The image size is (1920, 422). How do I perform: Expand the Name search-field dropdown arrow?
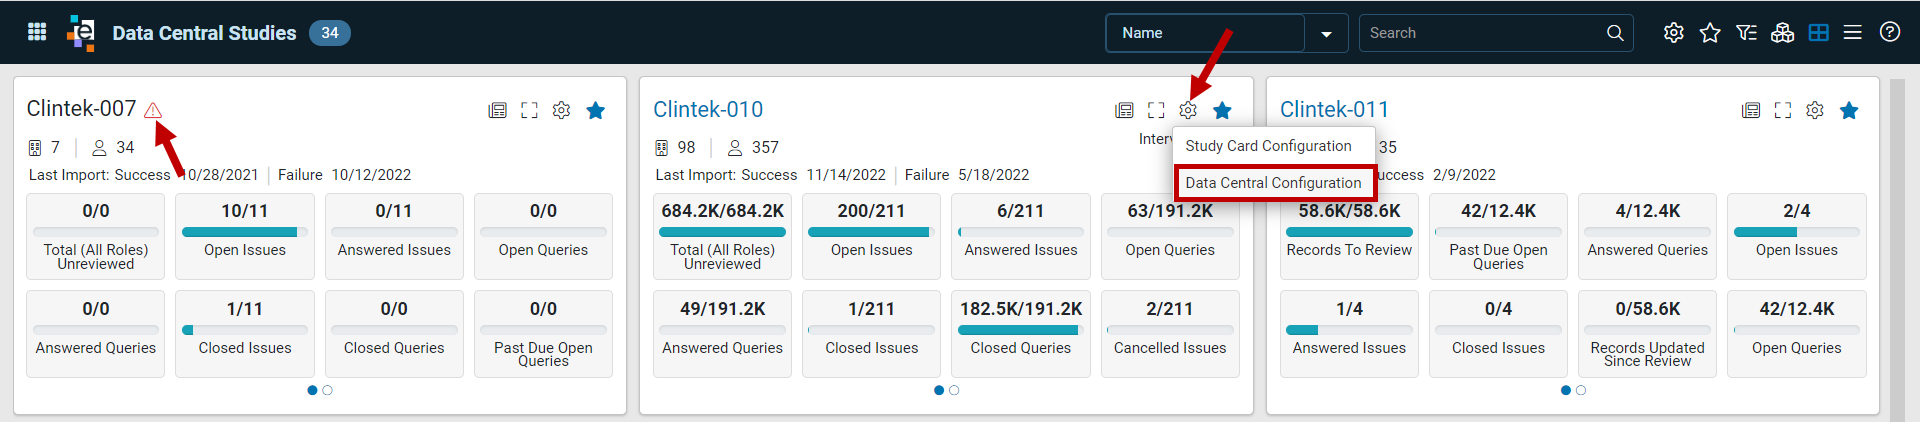pyautogui.click(x=1326, y=33)
